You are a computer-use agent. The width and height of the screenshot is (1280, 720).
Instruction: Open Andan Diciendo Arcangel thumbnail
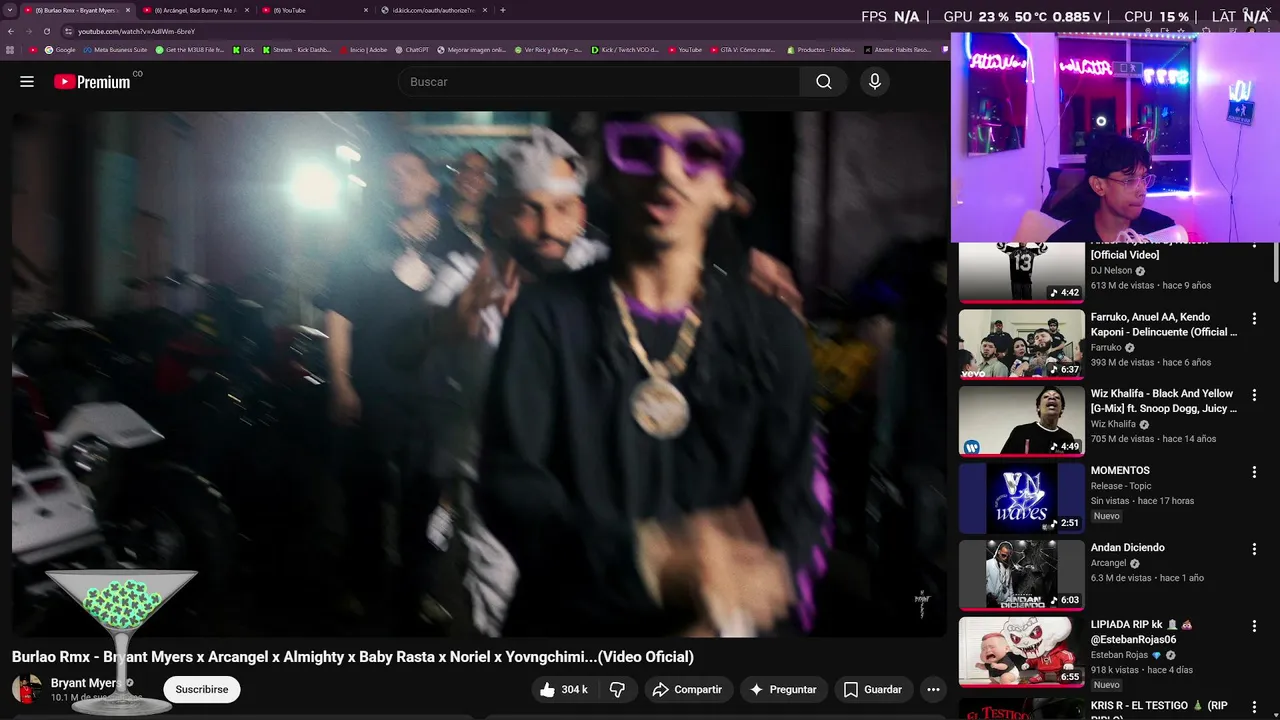[1021, 575]
